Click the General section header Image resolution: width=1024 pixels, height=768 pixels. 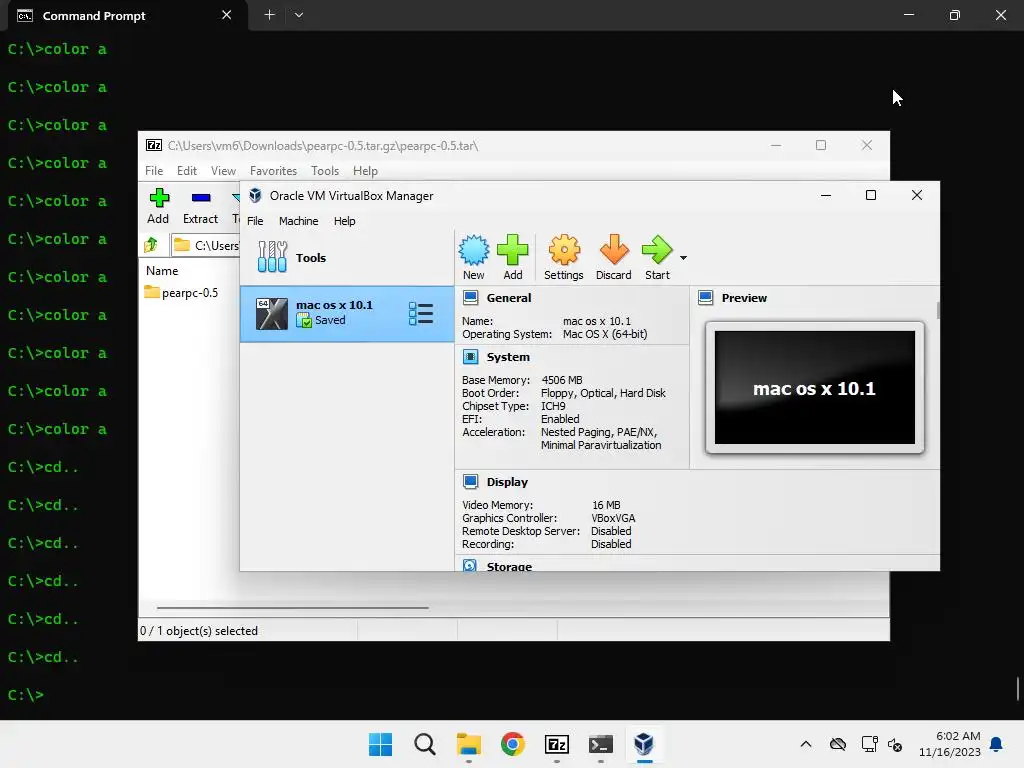(509, 298)
